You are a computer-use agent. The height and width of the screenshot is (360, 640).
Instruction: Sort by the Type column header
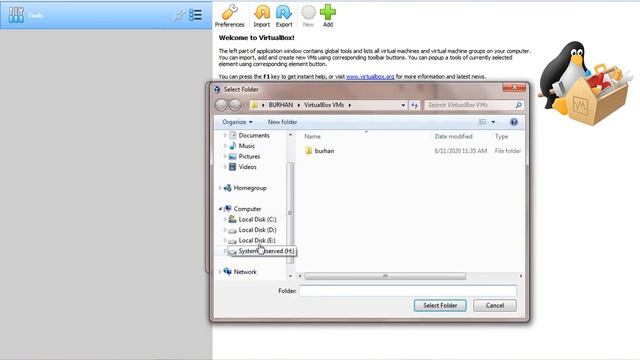(502, 136)
